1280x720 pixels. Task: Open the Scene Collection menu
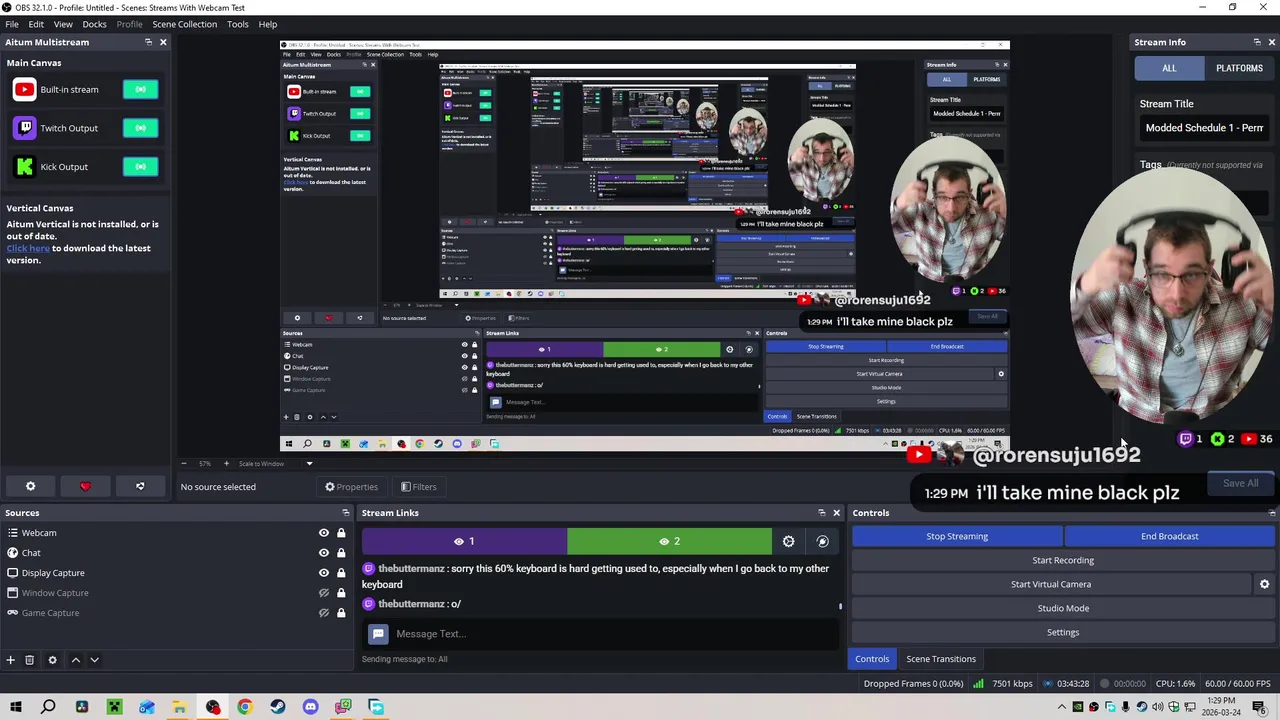pos(184,24)
